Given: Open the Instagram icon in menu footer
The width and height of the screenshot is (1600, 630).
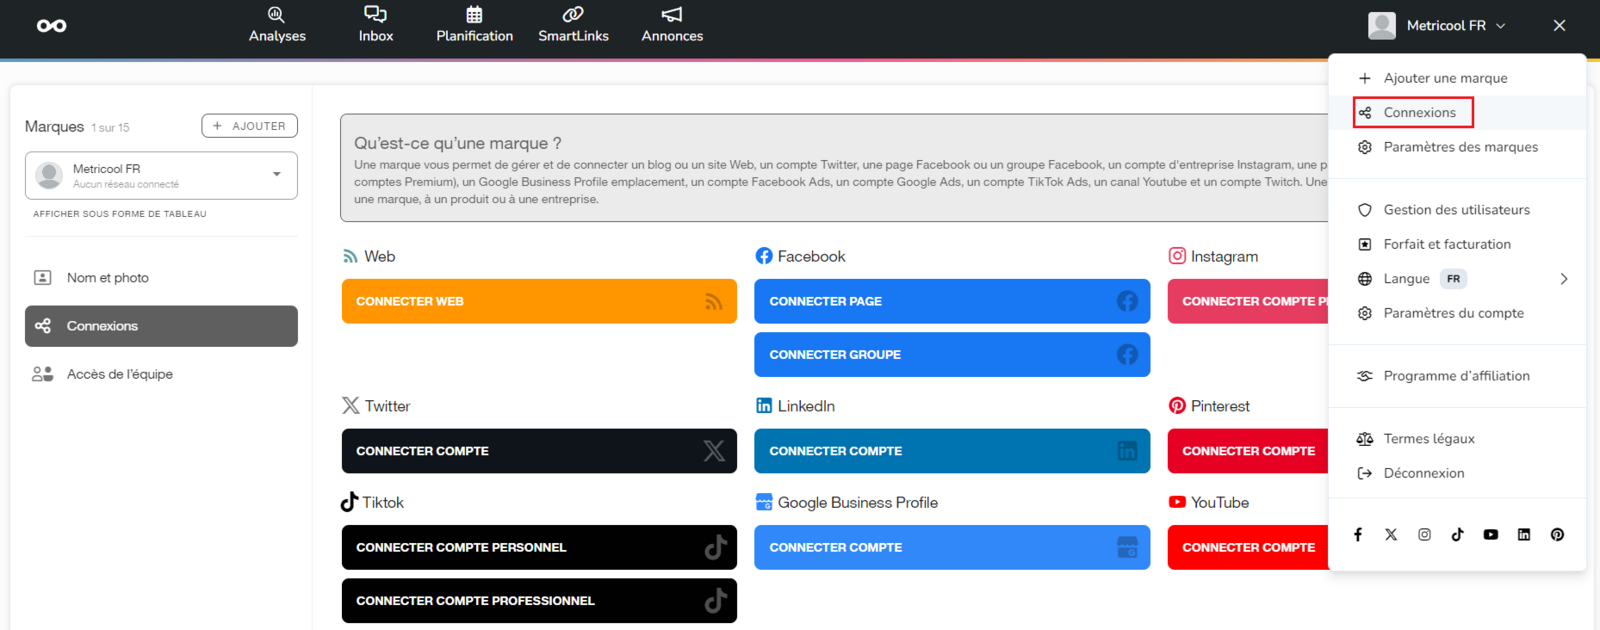Looking at the screenshot, I should pyautogui.click(x=1424, y=535).
